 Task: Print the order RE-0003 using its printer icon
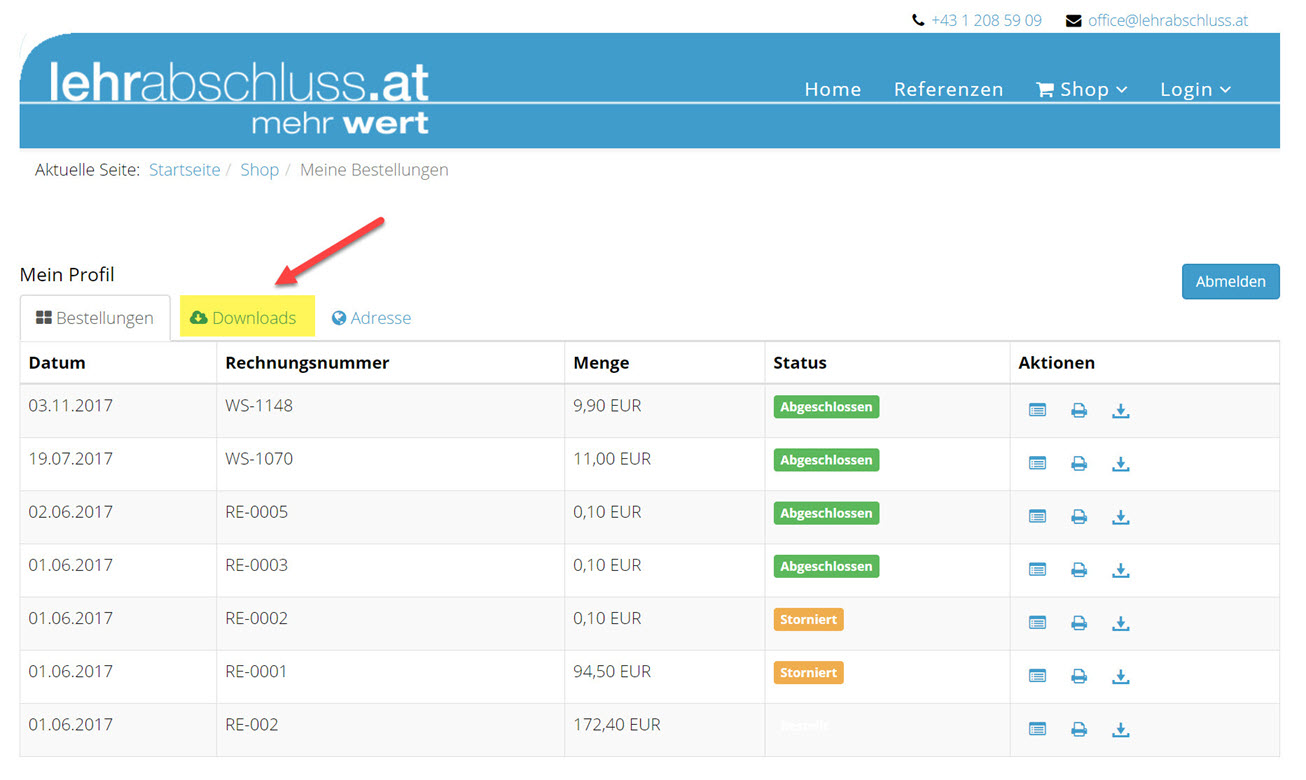click(1079, 569)
